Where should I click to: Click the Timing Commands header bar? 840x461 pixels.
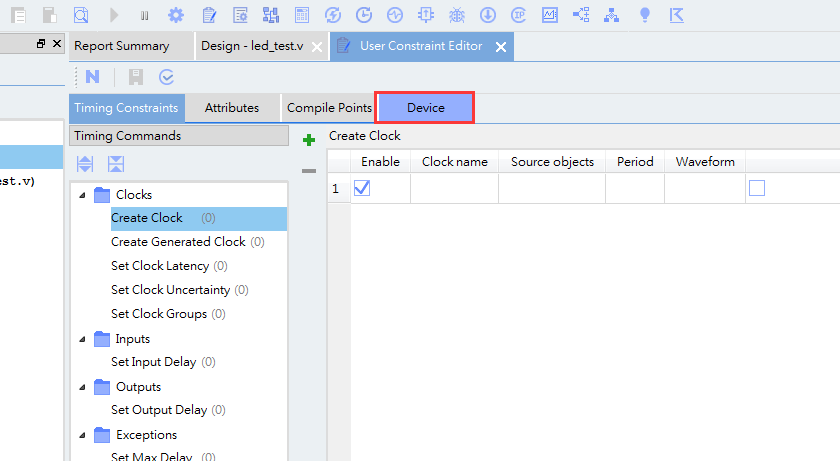click(x=179, y=136)
